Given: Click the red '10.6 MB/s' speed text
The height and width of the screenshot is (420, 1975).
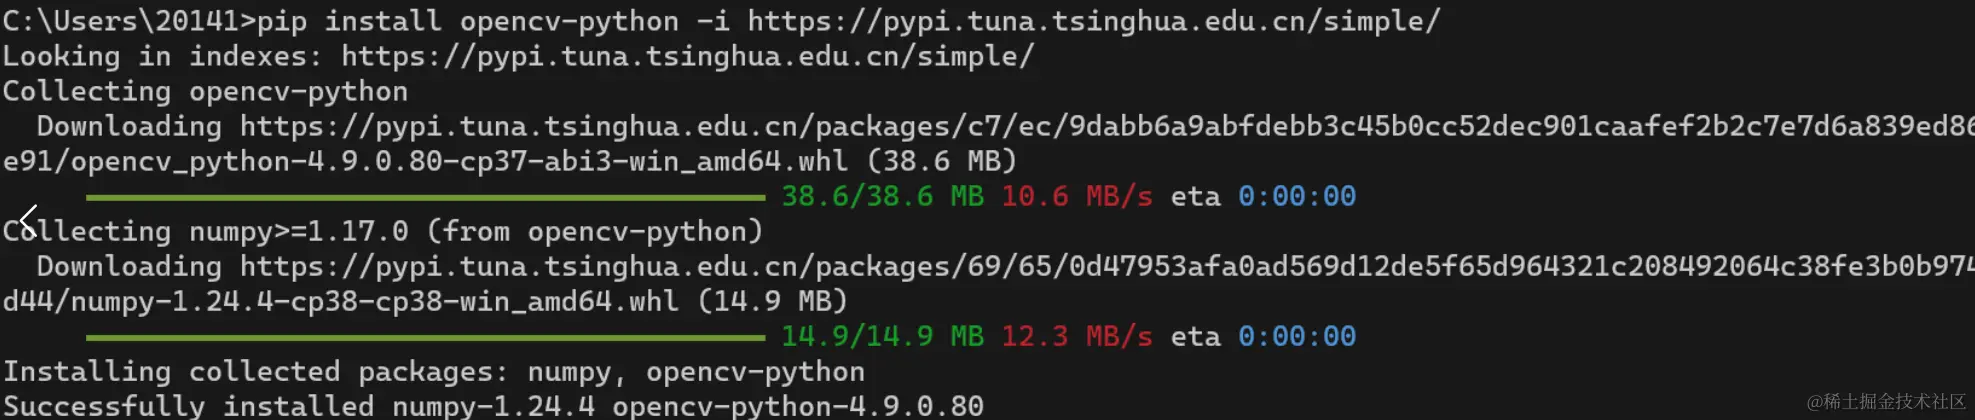Looking at the screenshot, I should [x=1076, y=196].
